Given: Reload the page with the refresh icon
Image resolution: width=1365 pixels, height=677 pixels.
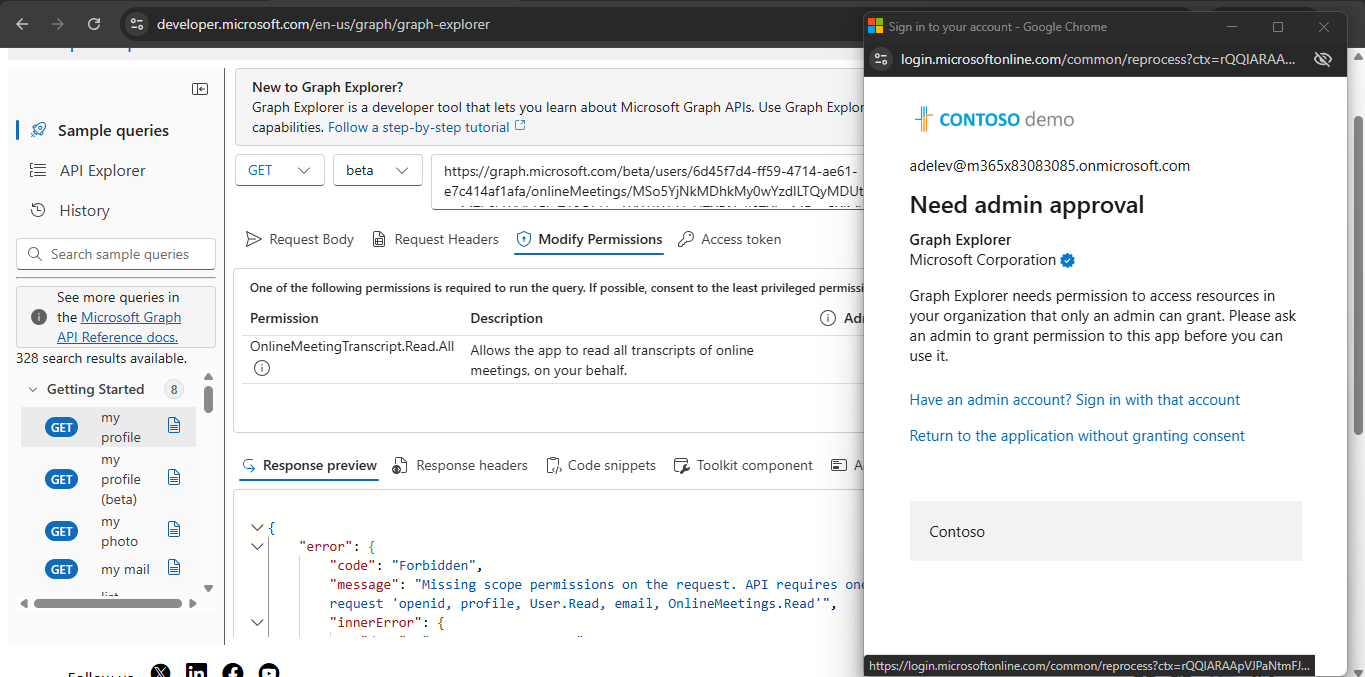Looking at the screenshot, I should (x=94, y=24).
